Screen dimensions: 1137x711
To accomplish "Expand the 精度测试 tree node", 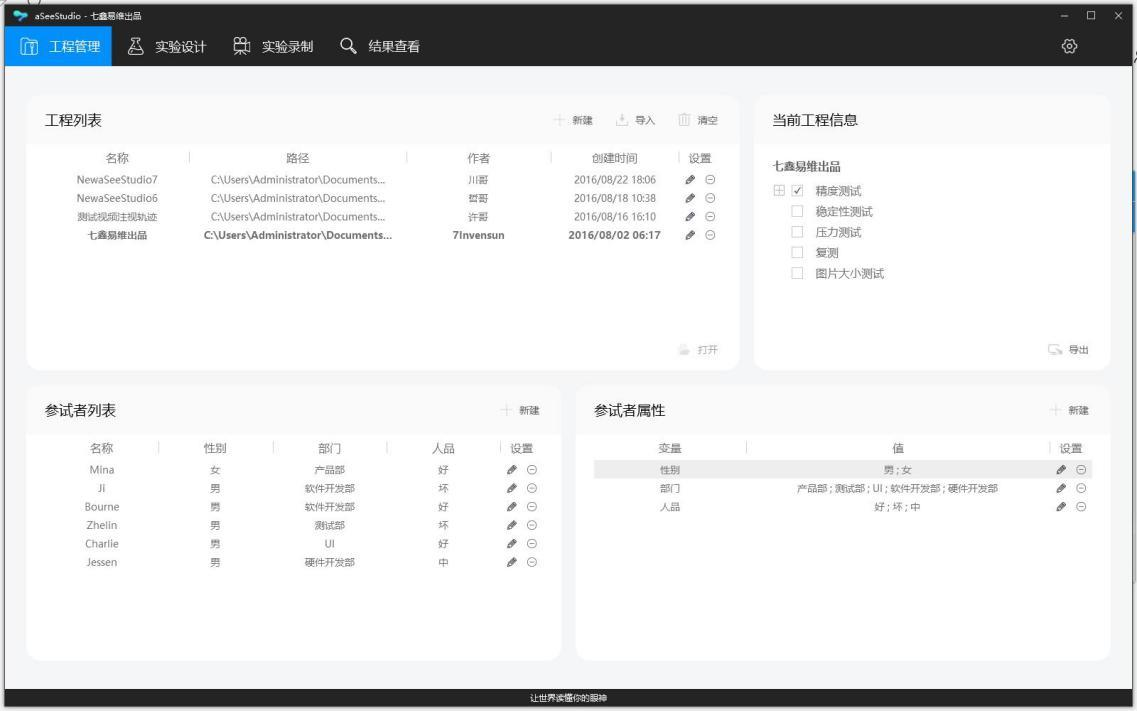I will coord(778,191).
